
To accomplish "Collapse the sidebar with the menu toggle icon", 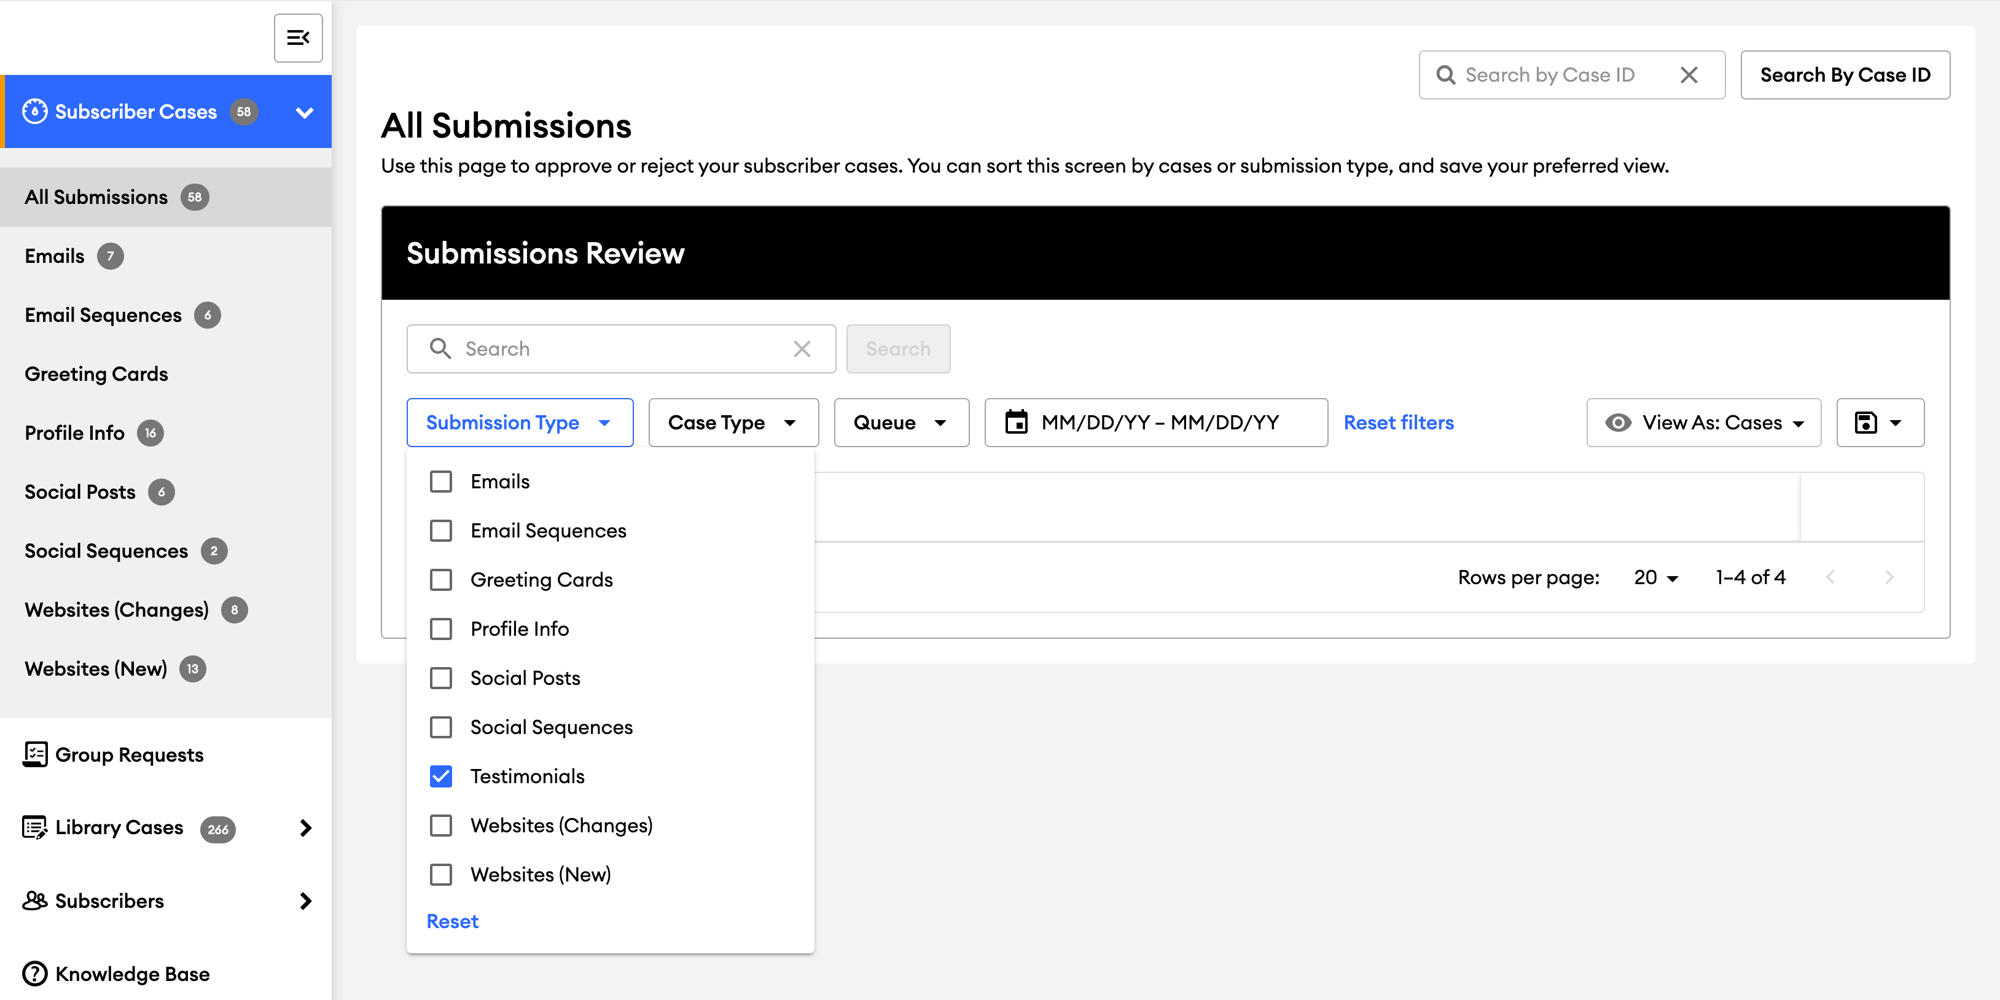I will [298, 38].
